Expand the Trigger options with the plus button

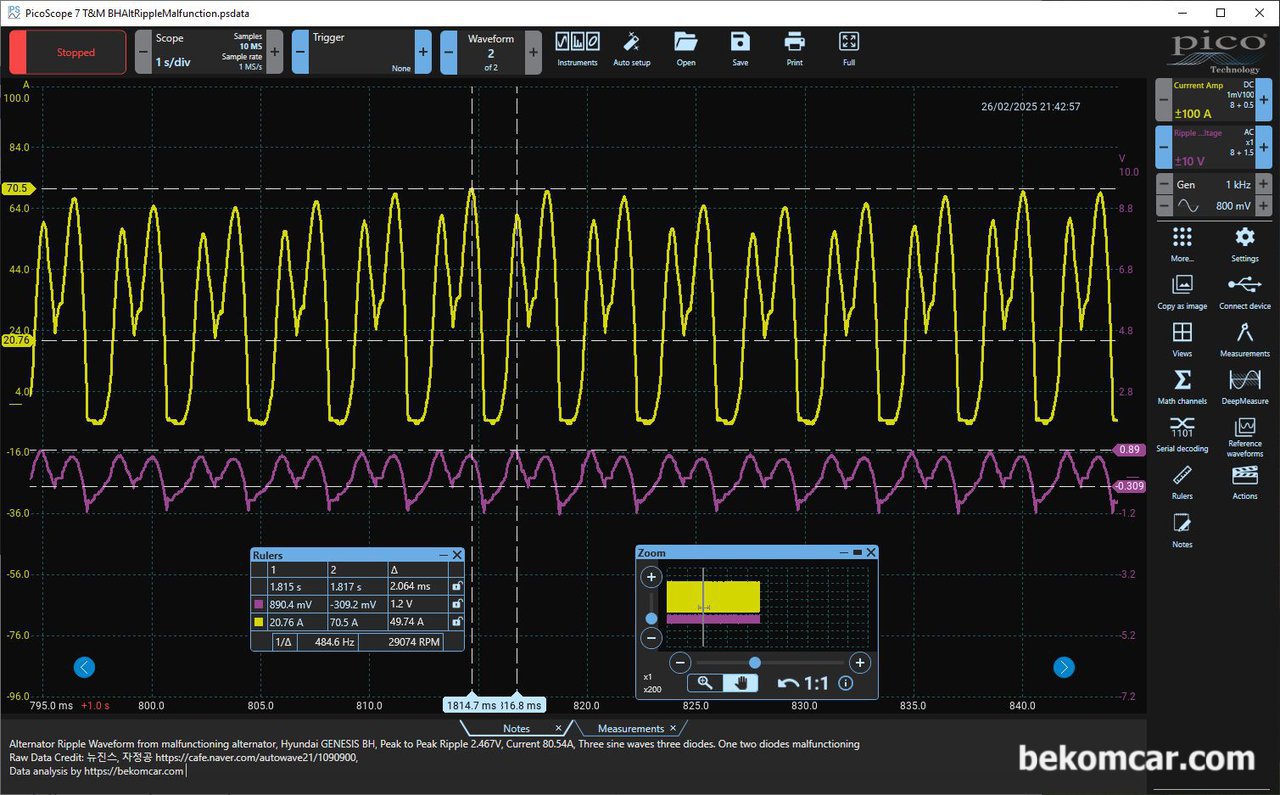[423, 52]
